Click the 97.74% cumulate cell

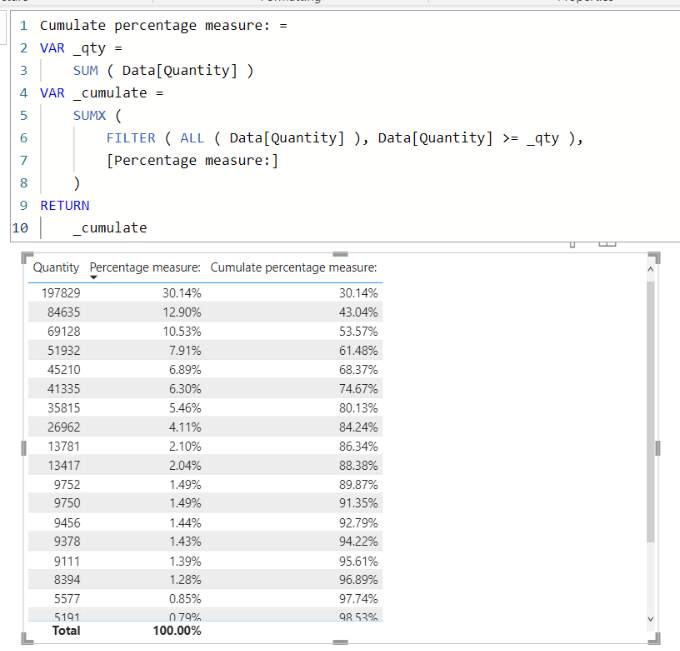[358, 599]
